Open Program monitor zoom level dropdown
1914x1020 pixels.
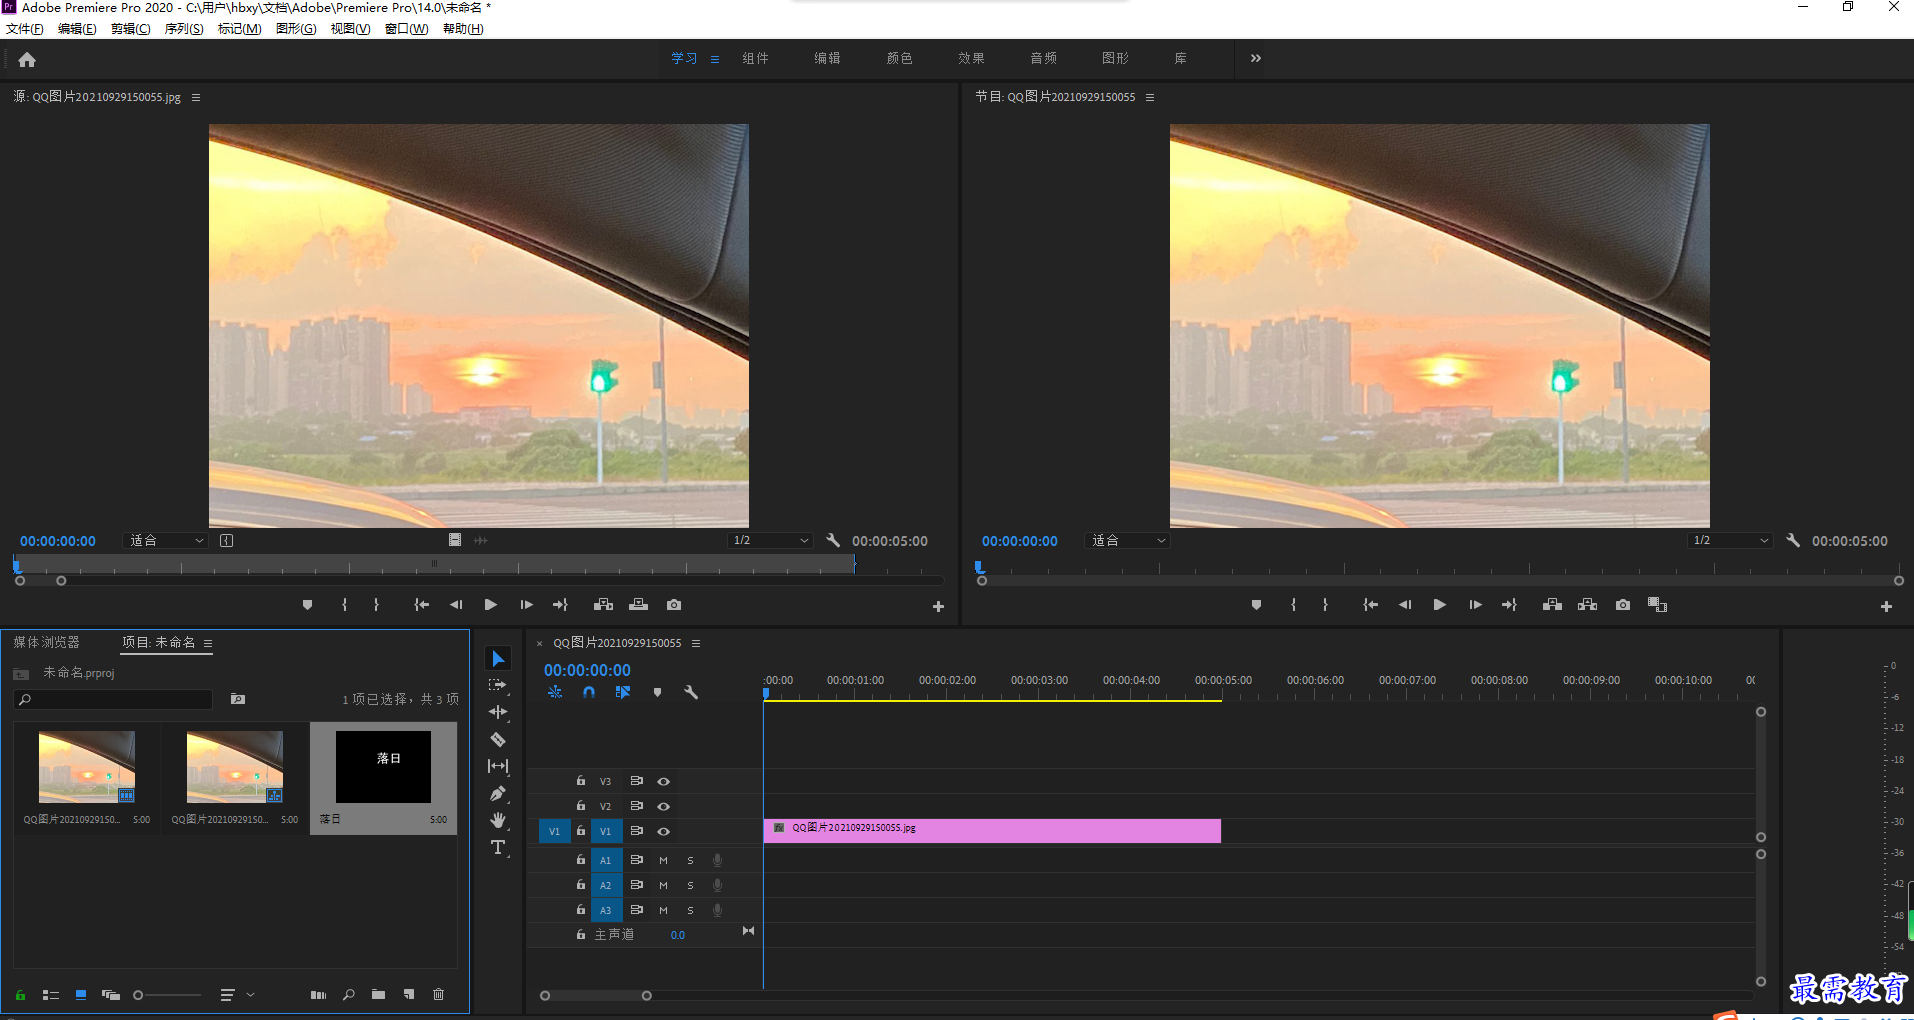[x=1127, y=540]
